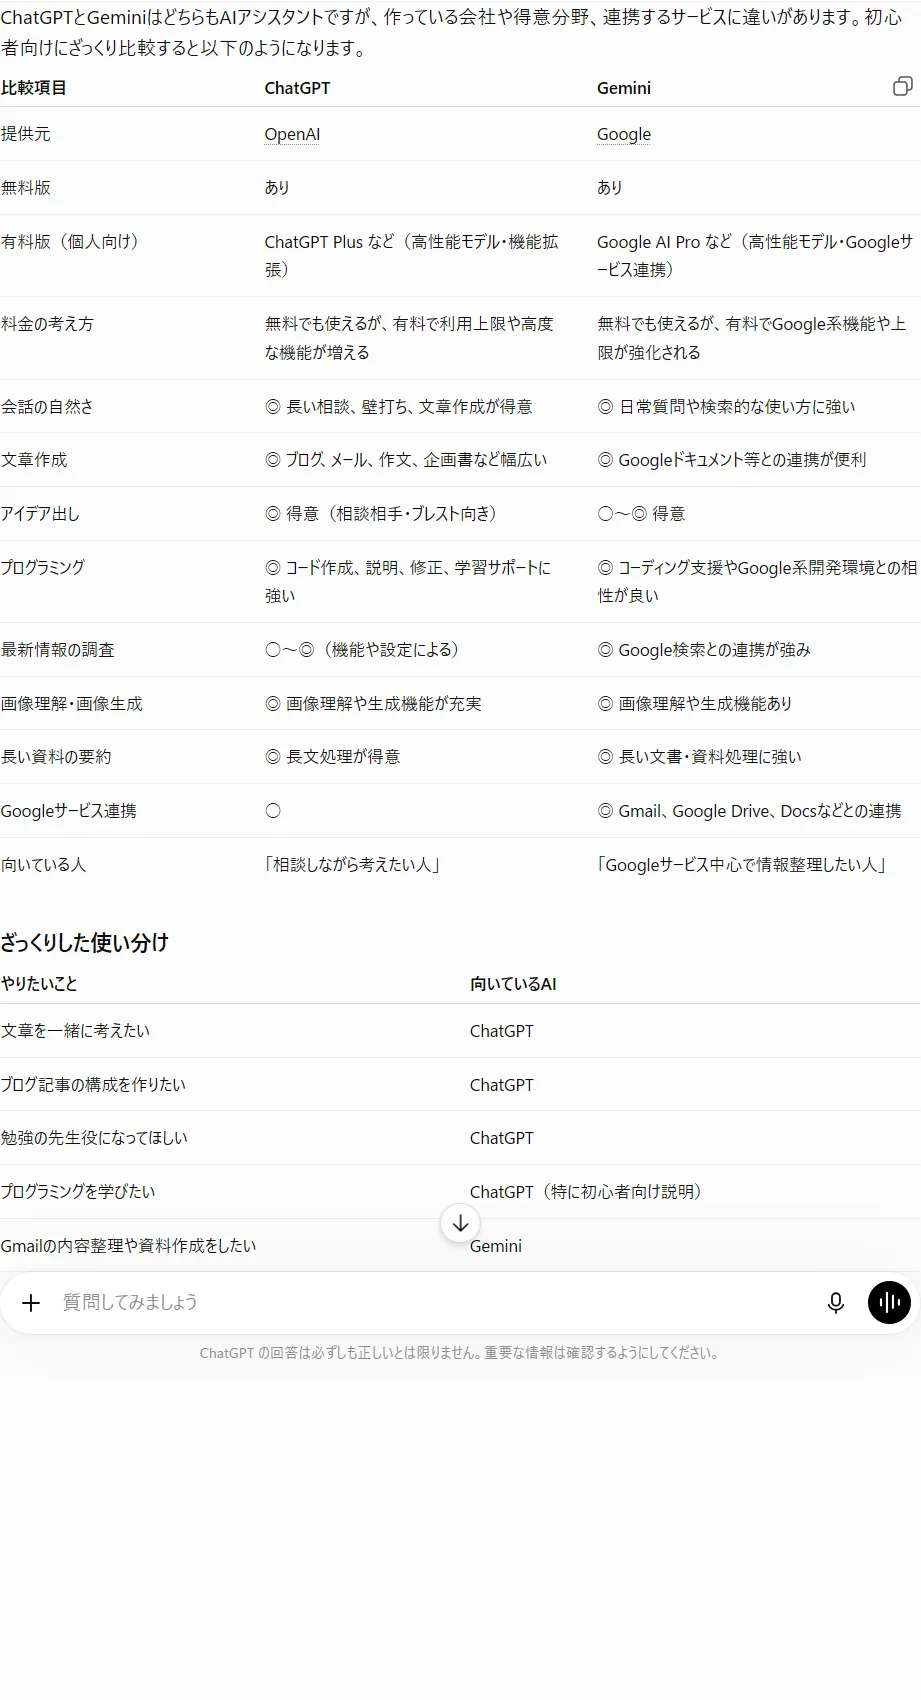The height and width of the screenshot is (1700, 921).
Task: Click the Google AI Pro など cell
Action: point(755,256)
